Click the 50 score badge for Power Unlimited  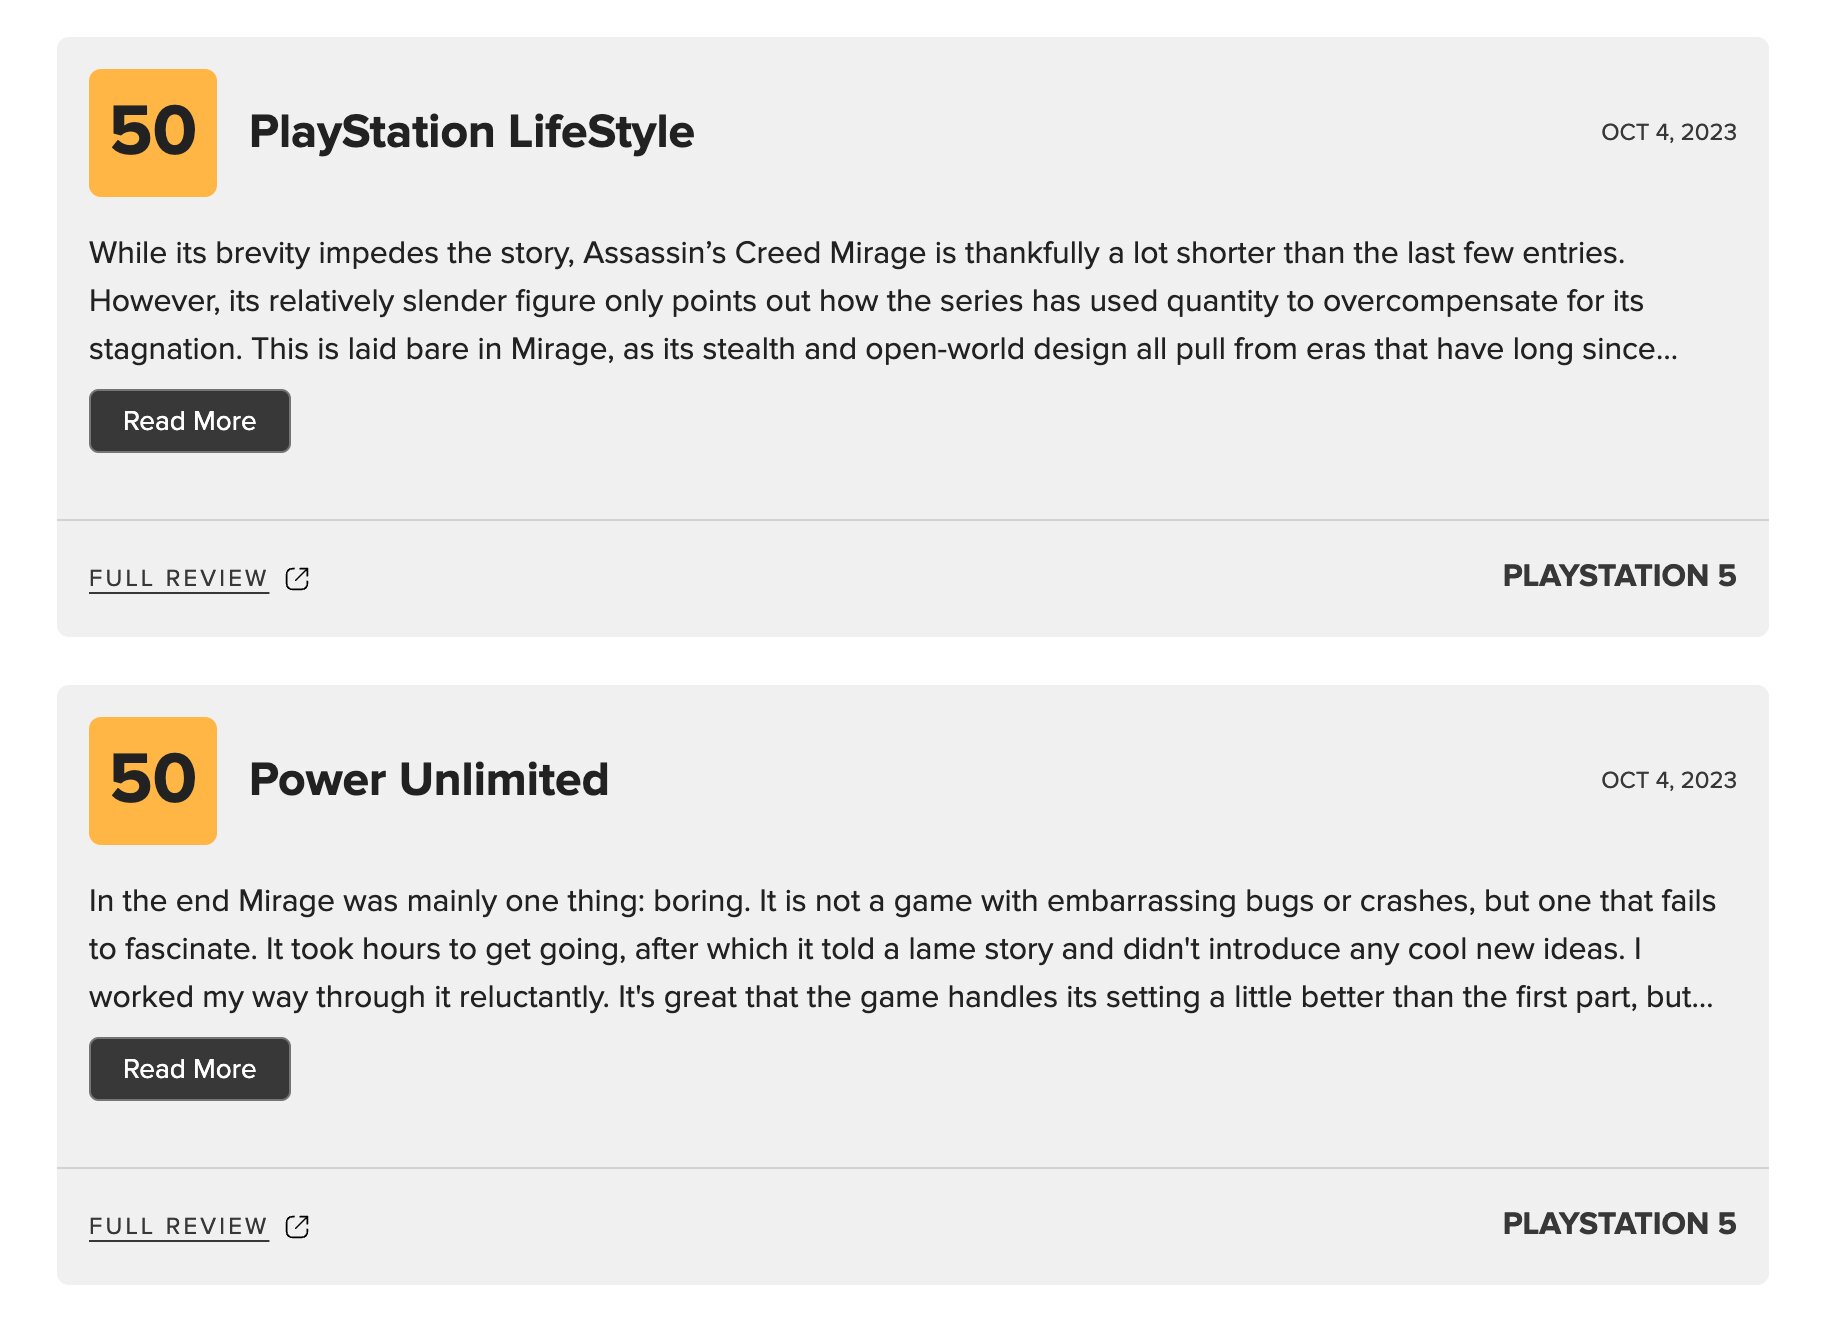(x=153, y=781)
